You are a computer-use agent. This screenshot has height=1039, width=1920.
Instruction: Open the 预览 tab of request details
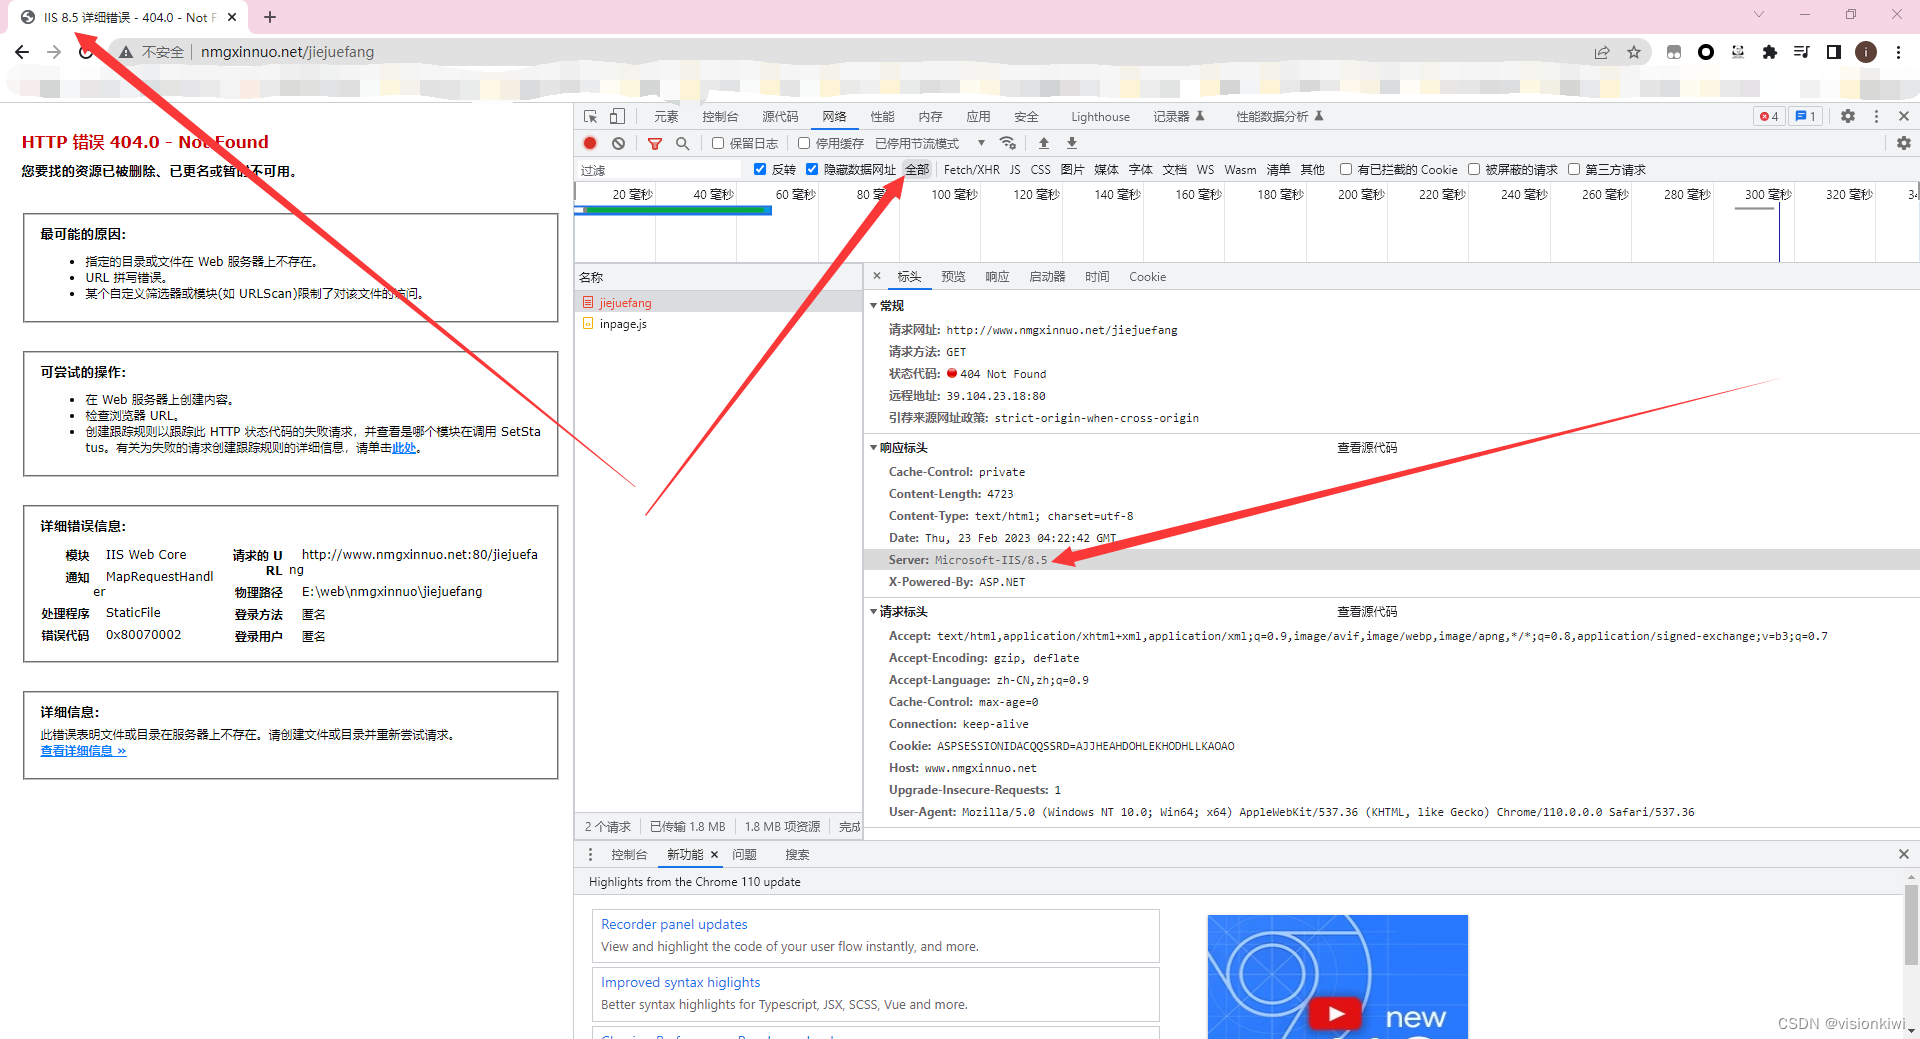pos(953,276)
